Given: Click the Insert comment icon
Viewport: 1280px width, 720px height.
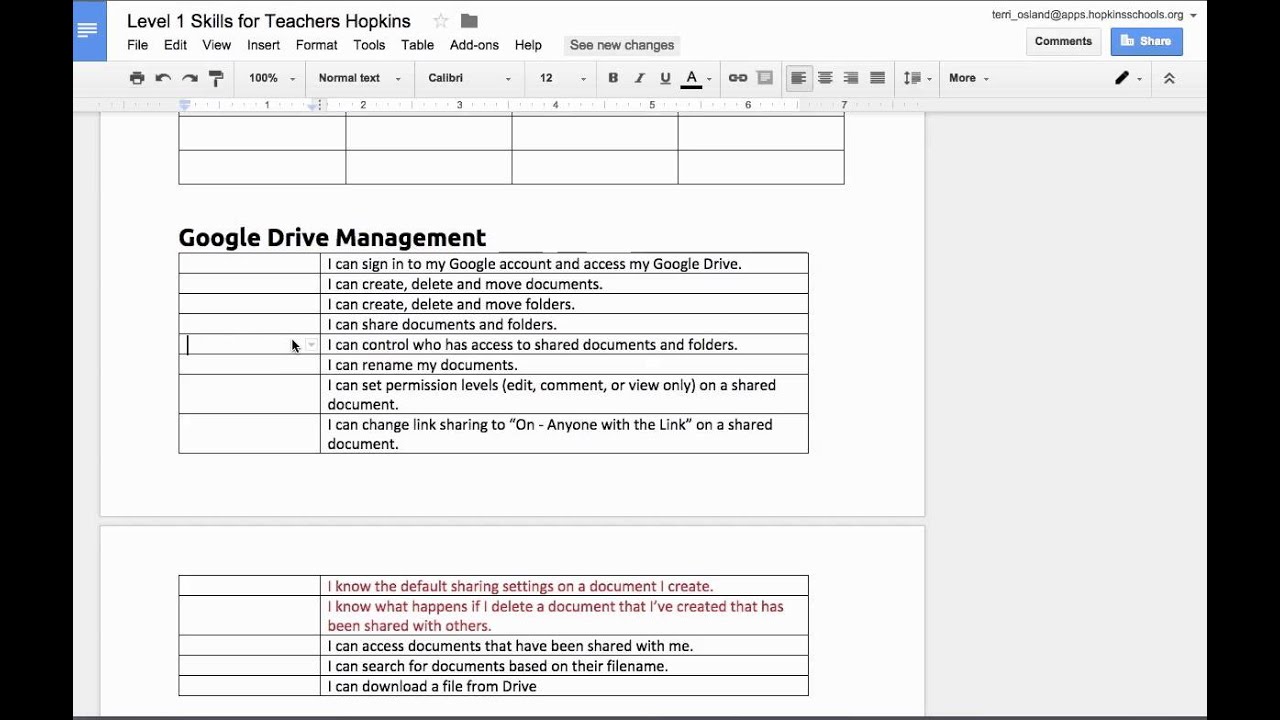Looking at the screenshot, I should click(765, 78).
